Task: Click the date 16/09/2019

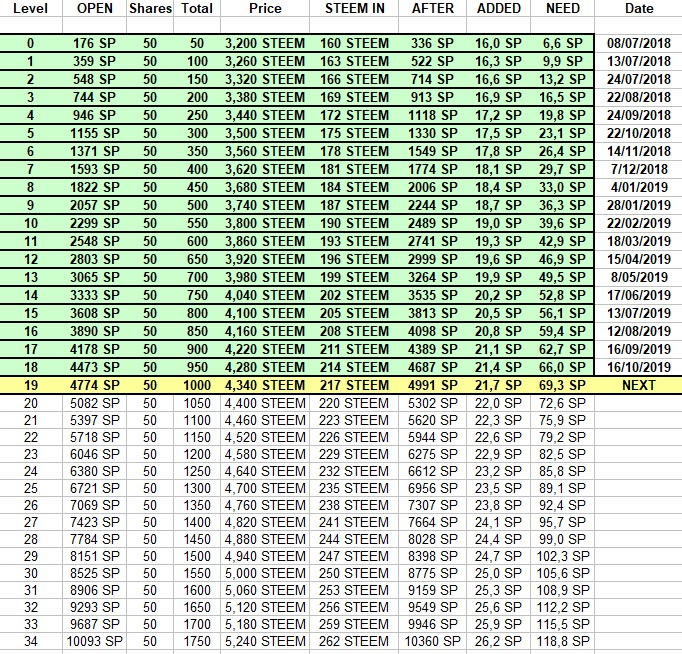Action: point(639,350)
